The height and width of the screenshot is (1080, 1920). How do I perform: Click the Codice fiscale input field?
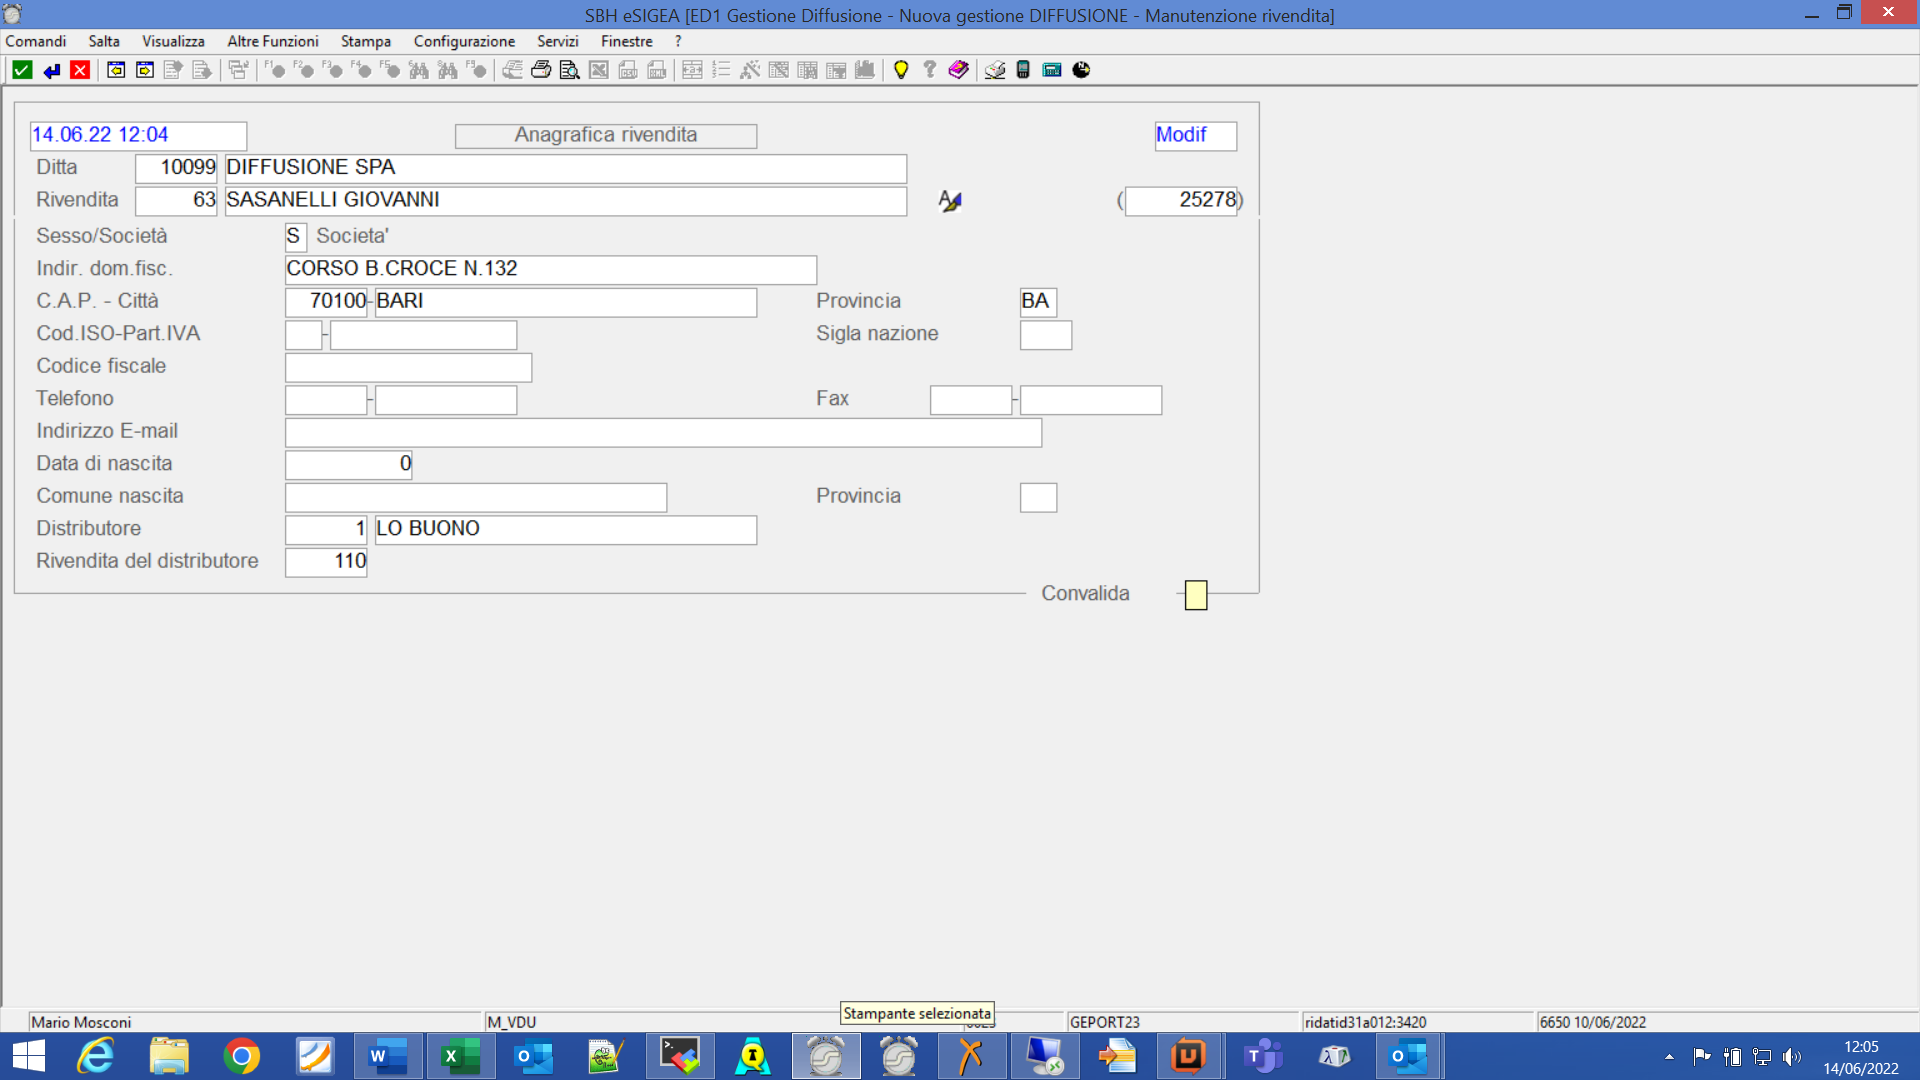[408, 367]
